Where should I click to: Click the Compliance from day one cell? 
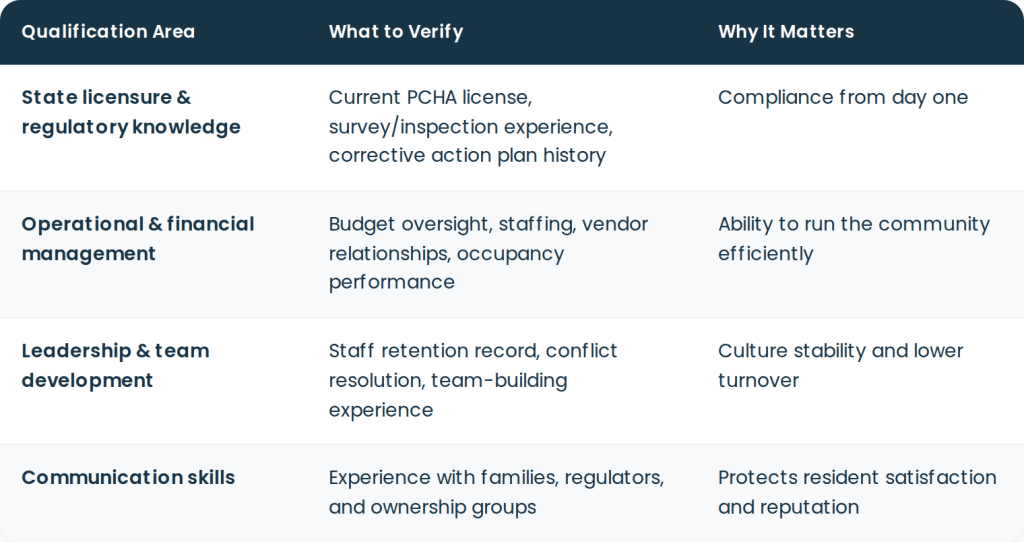(843, 97)
